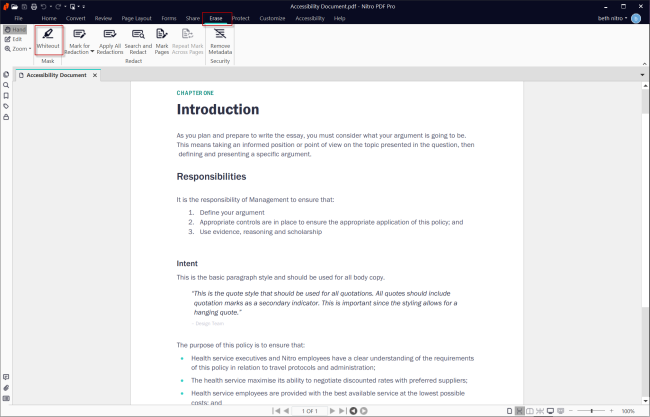
Task: Switch to the Protect ribbon tab
Action: point(241,18)
